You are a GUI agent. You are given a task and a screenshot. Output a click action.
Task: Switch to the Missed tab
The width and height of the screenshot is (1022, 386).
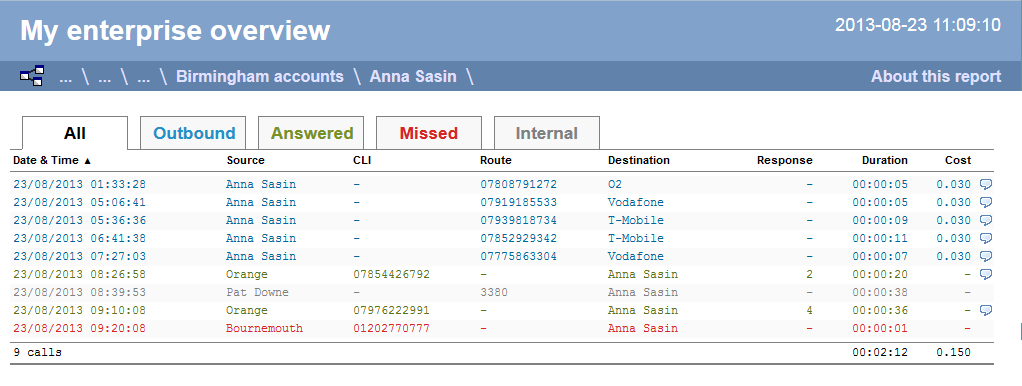[429, 133]
